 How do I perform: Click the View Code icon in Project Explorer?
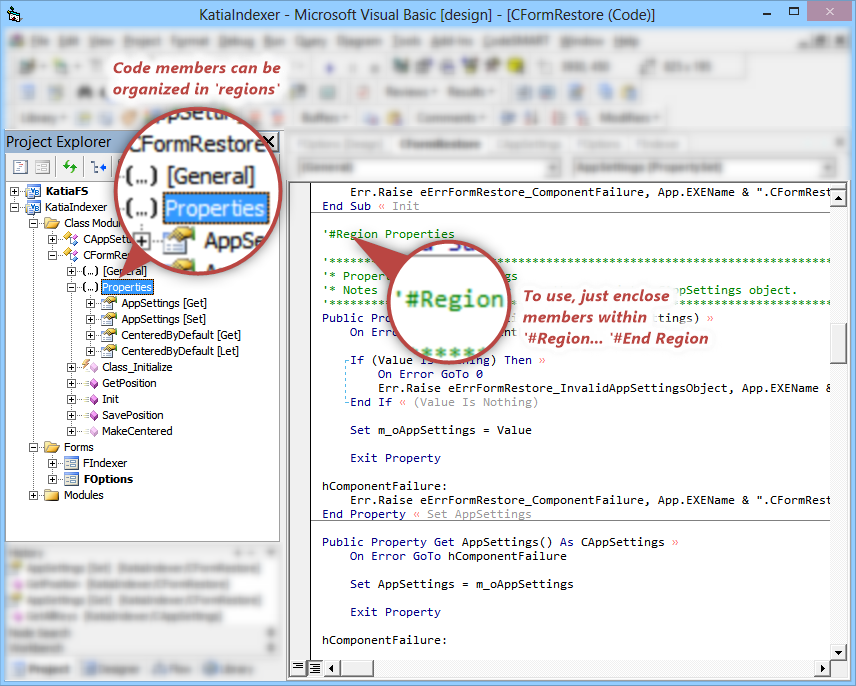(x=21, y=166)
